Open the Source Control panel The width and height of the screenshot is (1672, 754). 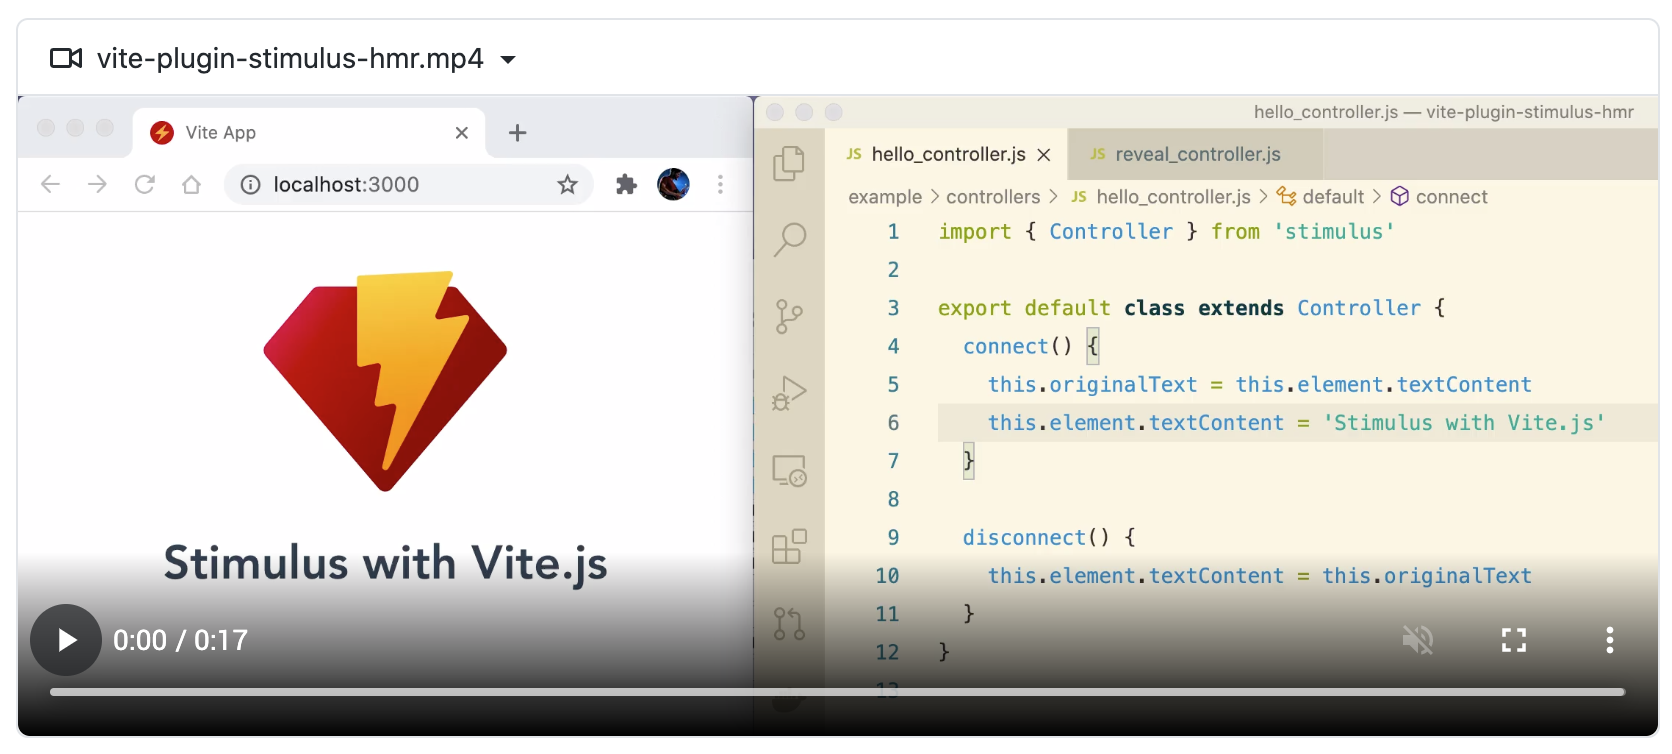click(x=789, y=316)
